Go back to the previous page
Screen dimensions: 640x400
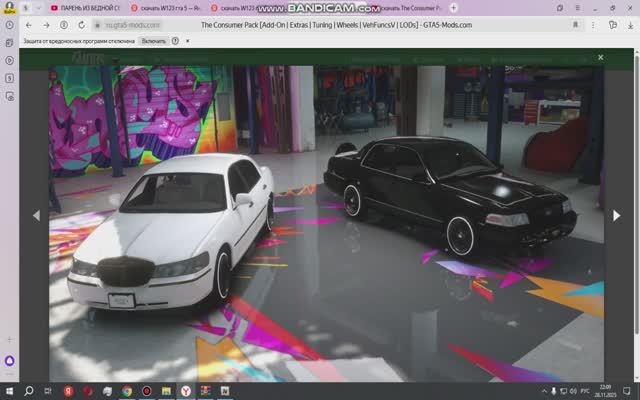[x=29, y=25]
